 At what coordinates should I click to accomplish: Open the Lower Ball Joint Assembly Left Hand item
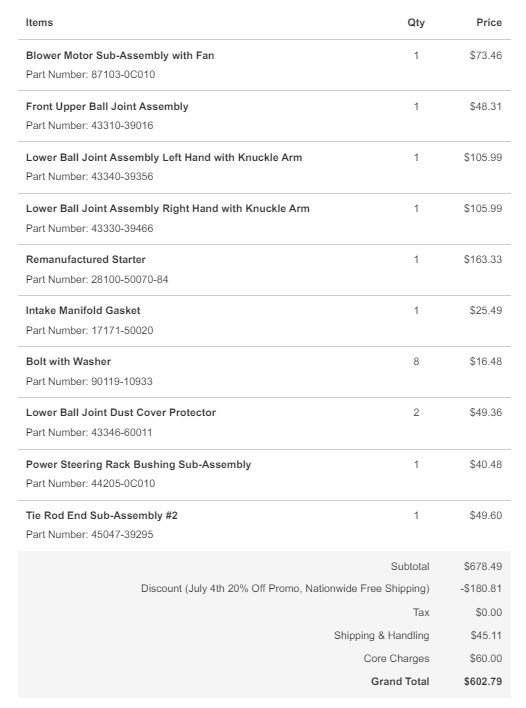coord(164,158)
